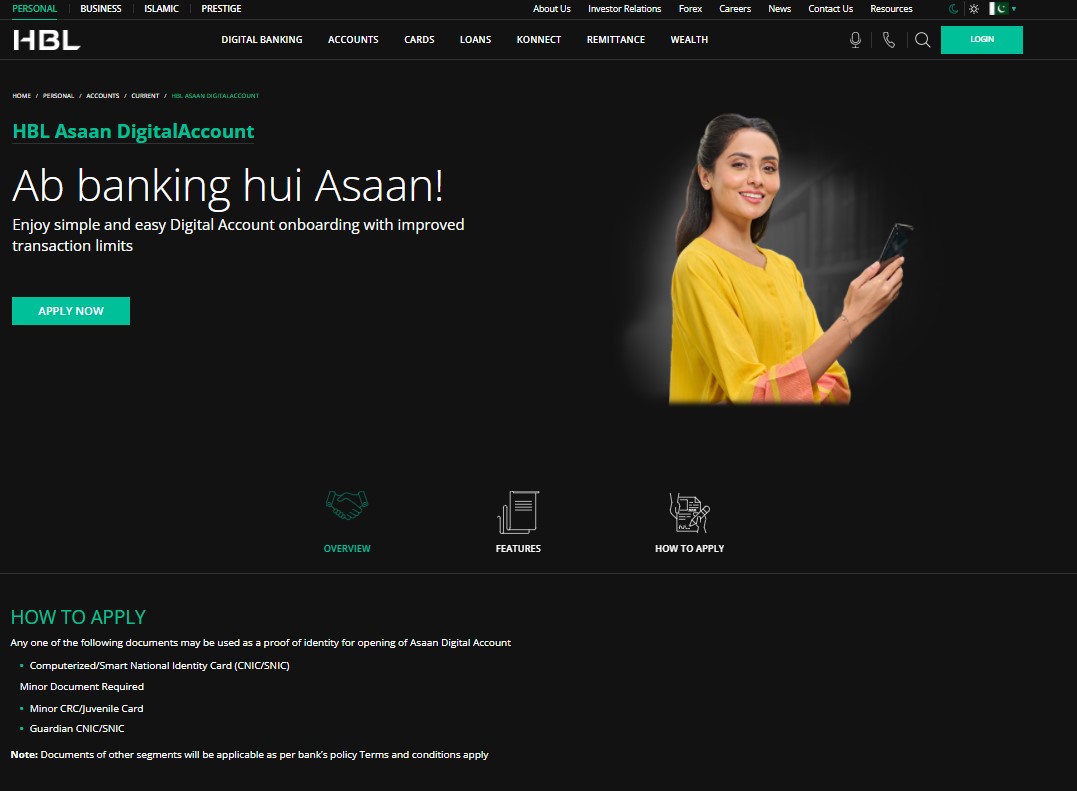Click the HBL logo
The width and height of the screenshot is (1077, 791).
click(47, 40)
